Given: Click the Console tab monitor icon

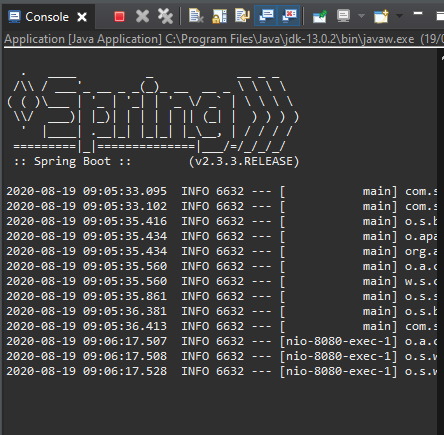Looking at the screenshot, I should pos(14,17).
